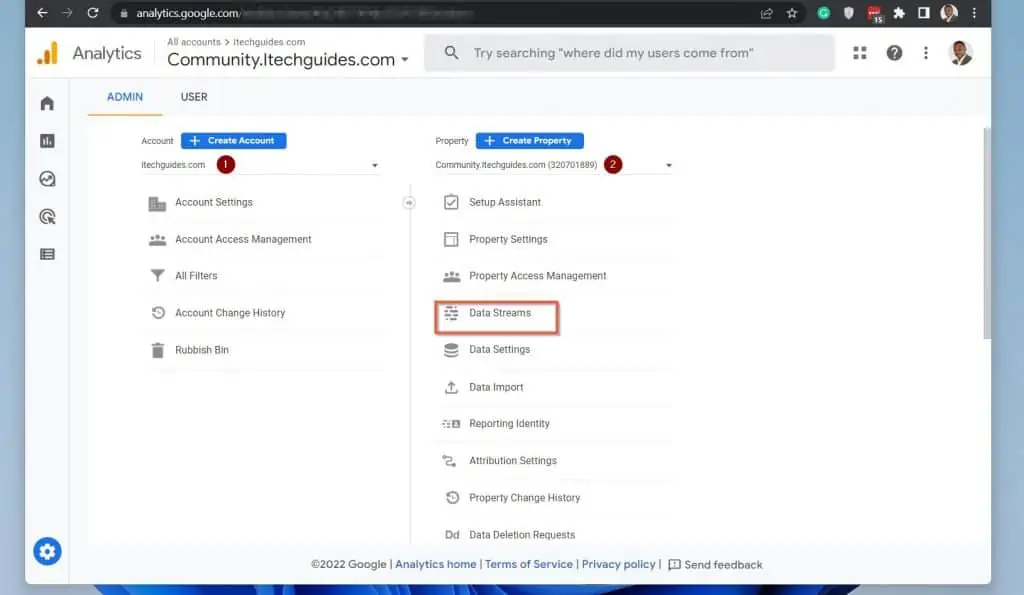The width and height of the screenshot is (1024, 595).
Task: Open the Explore icon in left sidebar
Action: (x=47, y=179)
